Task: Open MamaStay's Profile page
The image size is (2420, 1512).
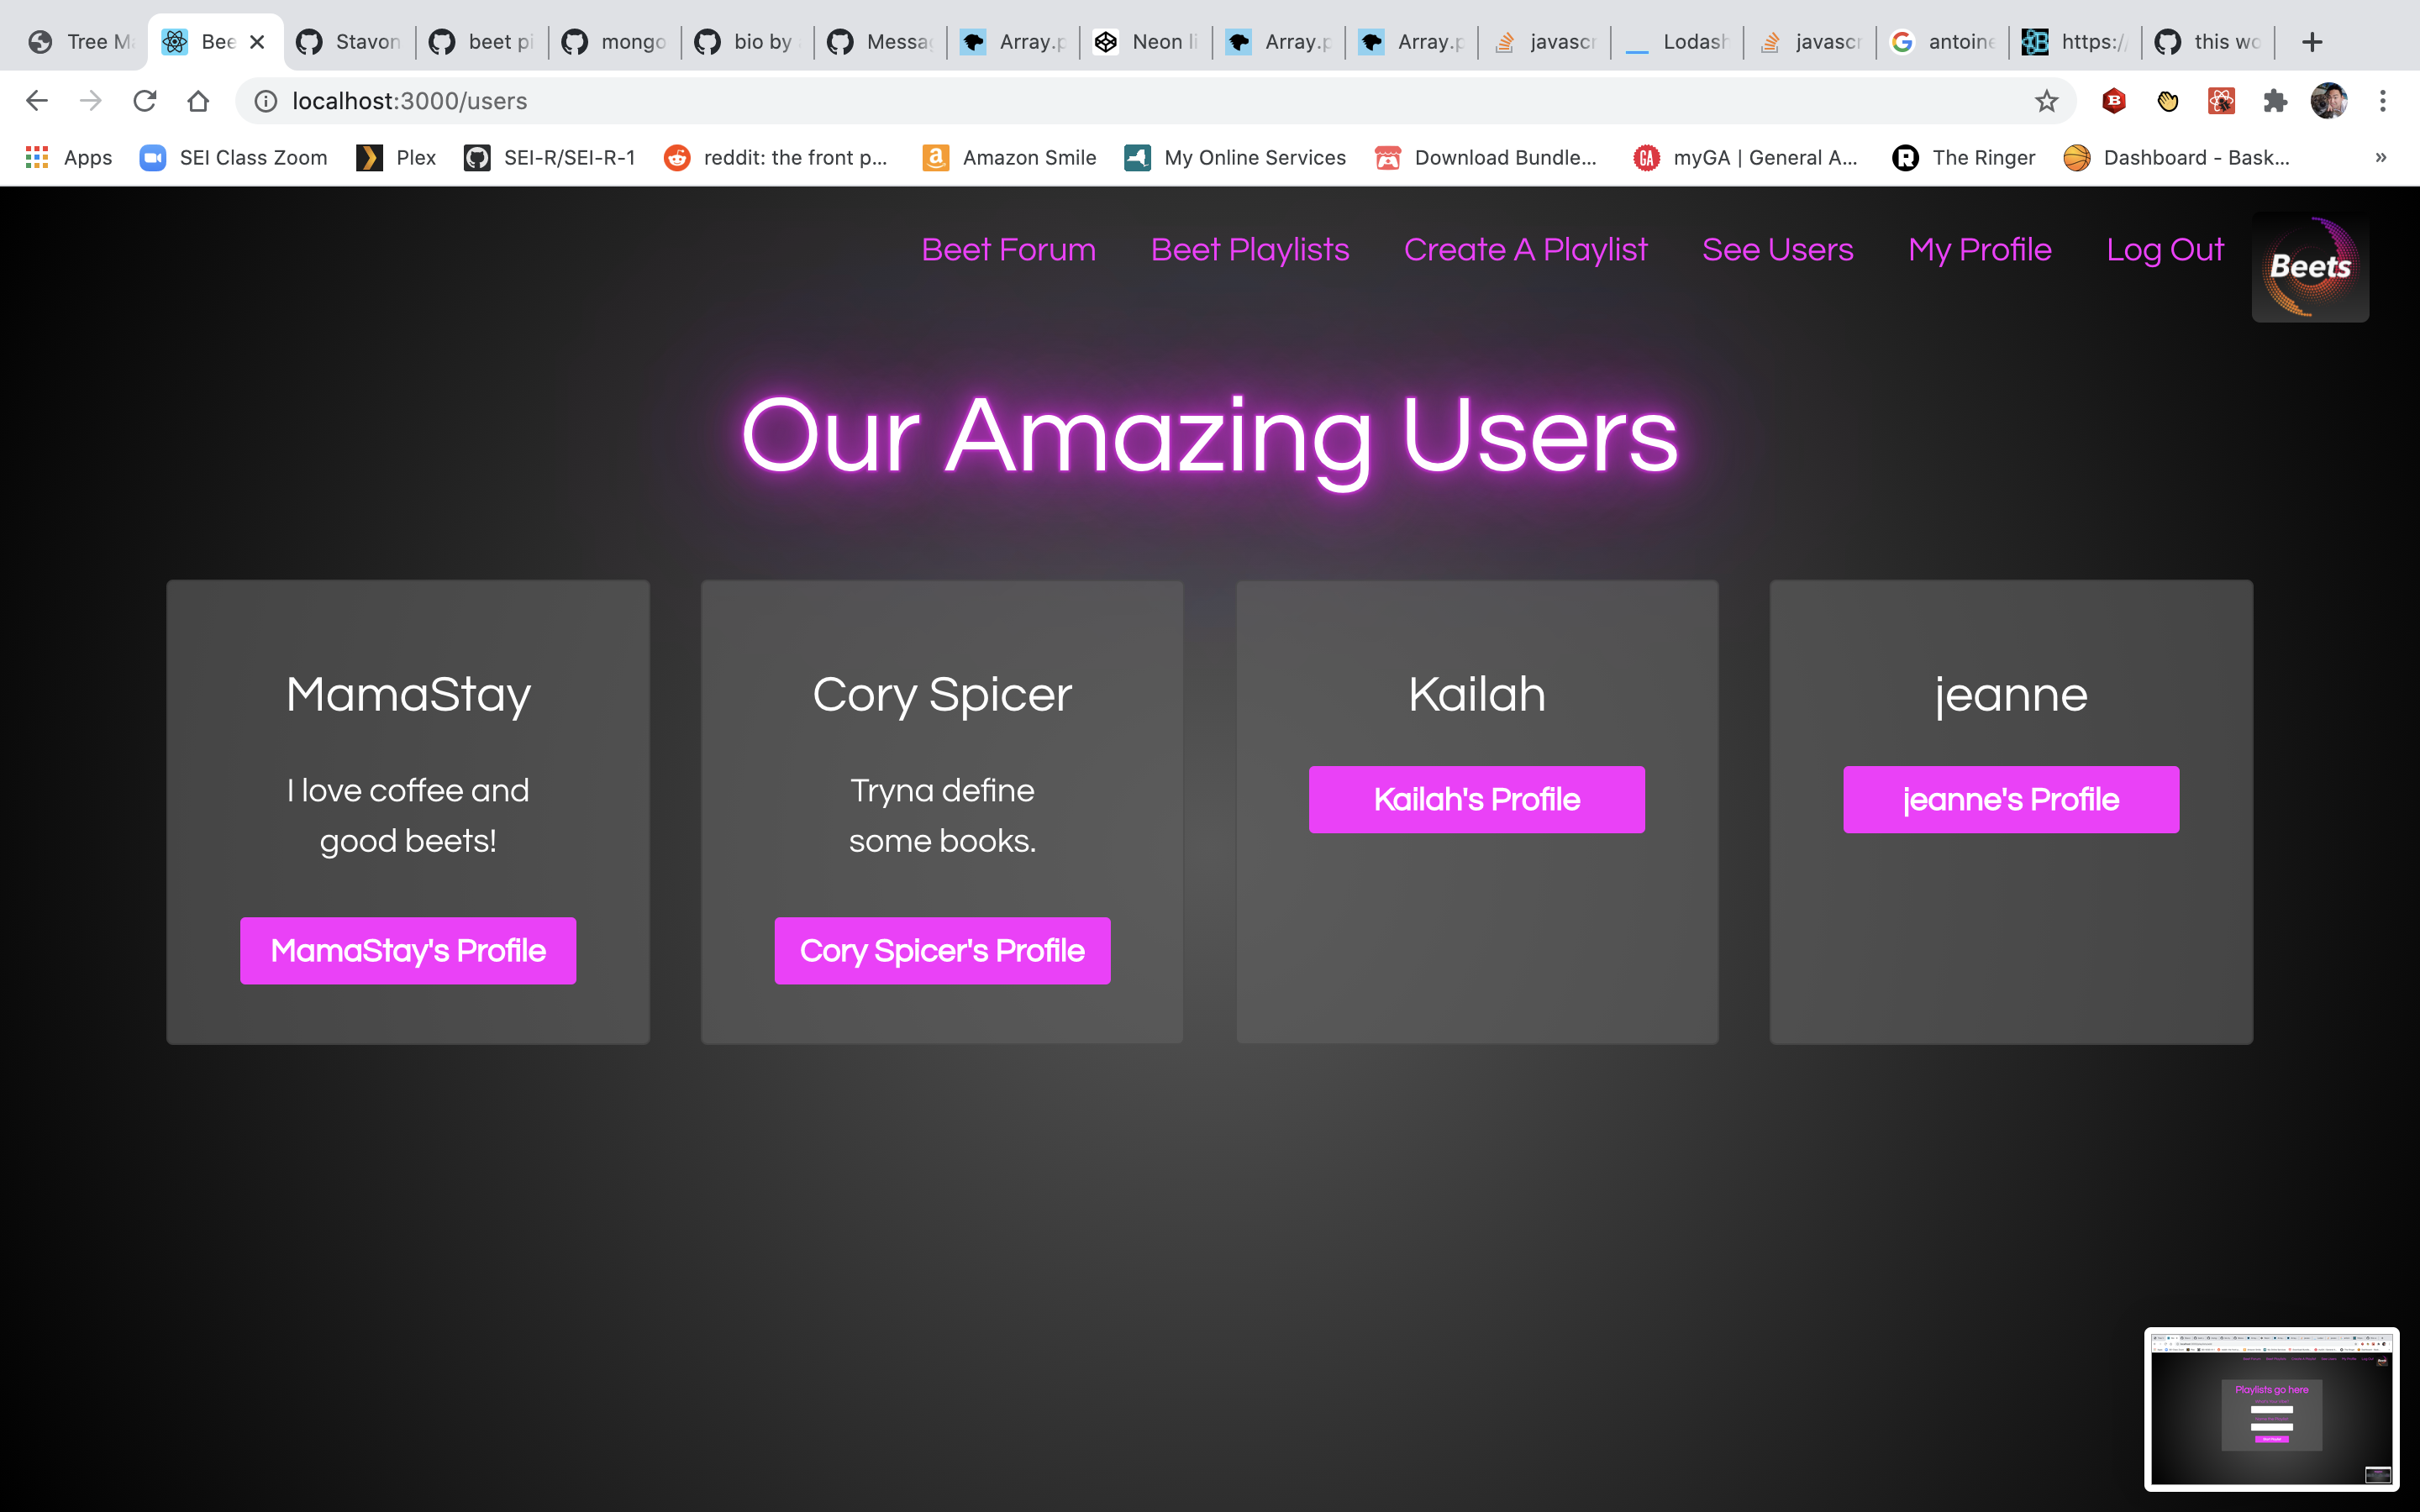Action: tap(408, 951)
